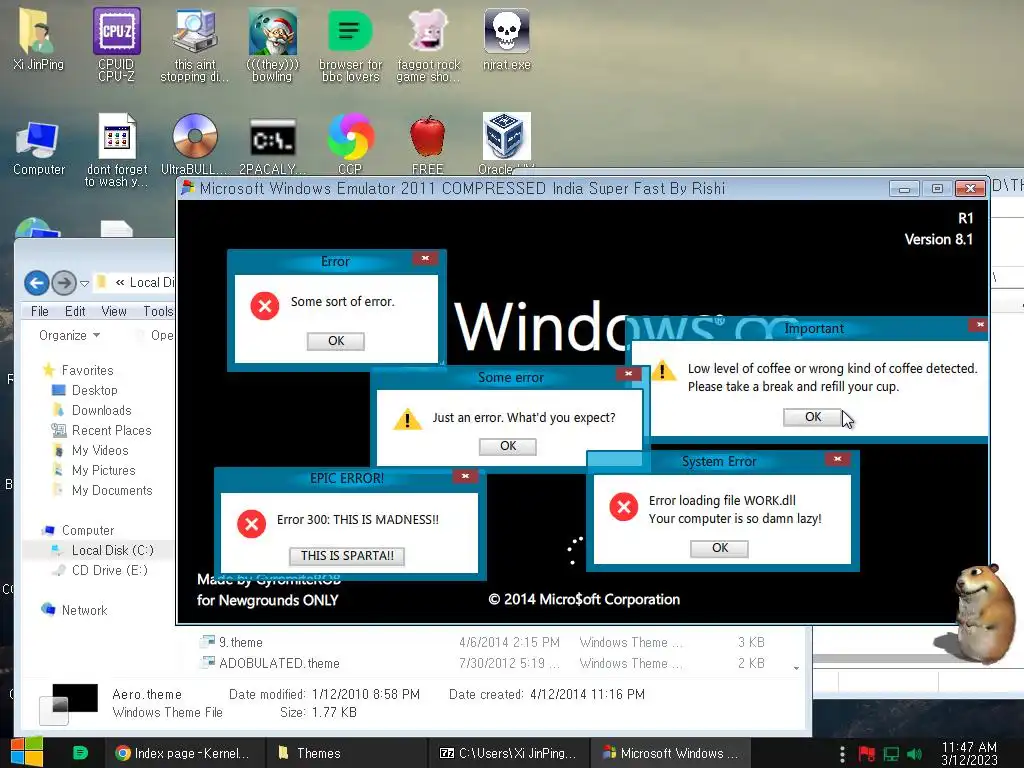The width and height of the screenshot is (1024, 768).
Task: Close the 'System Error' dialog
Action: 837,459
